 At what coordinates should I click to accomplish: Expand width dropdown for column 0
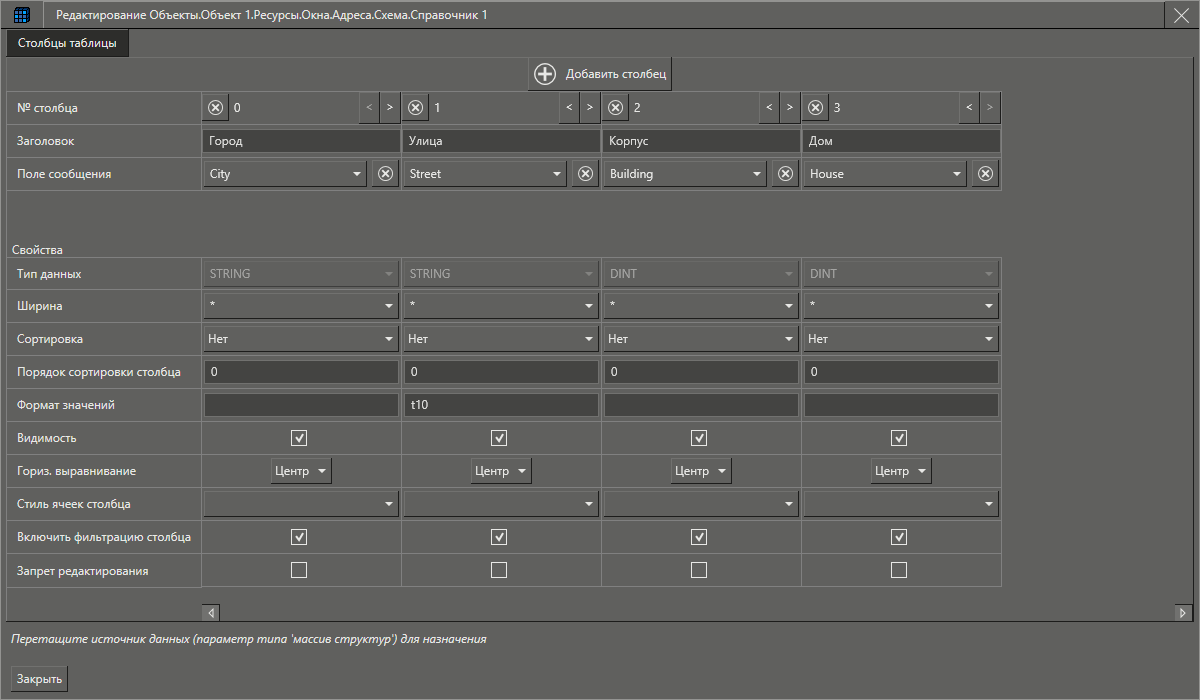(300, 305)
